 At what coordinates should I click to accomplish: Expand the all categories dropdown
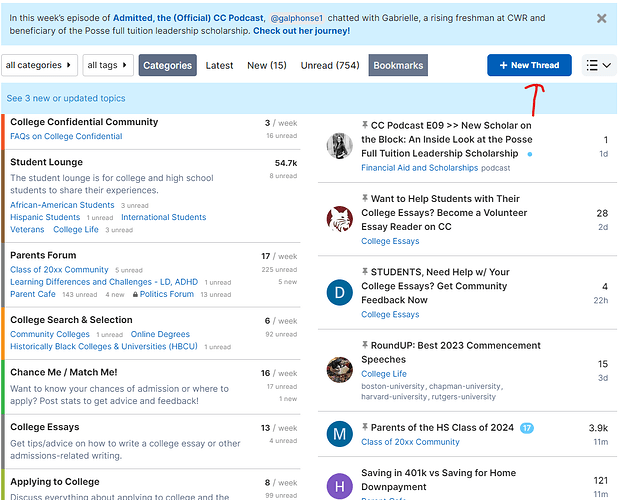39,65
